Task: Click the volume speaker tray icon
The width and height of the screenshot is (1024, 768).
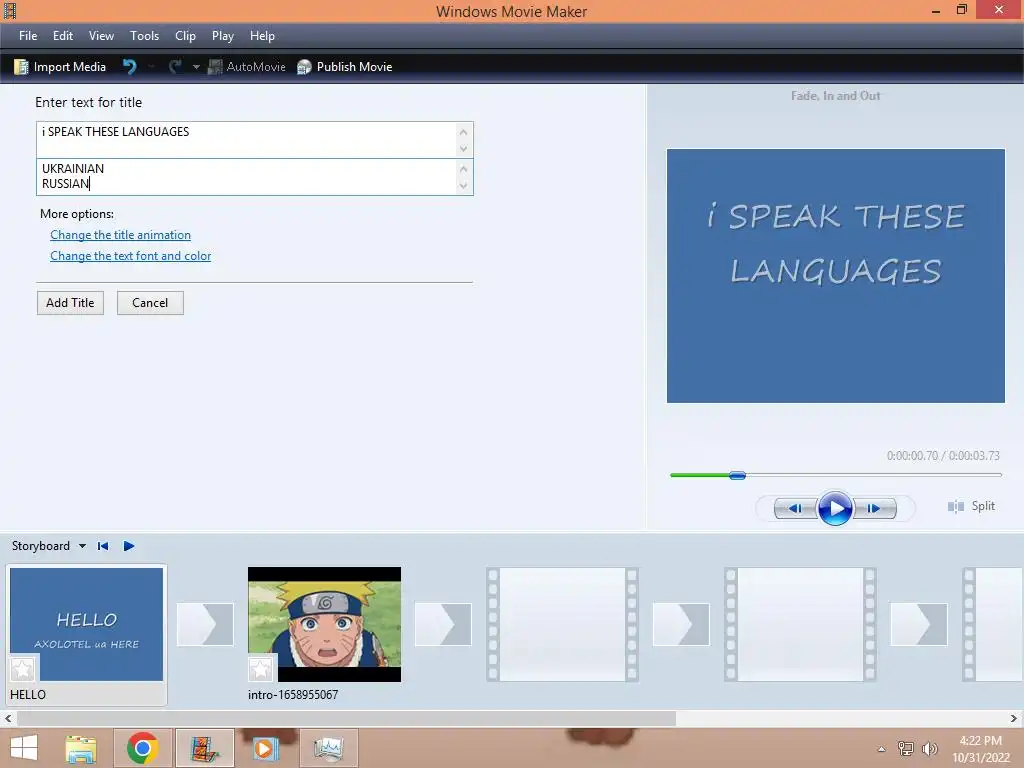Action: coord(930,748)
